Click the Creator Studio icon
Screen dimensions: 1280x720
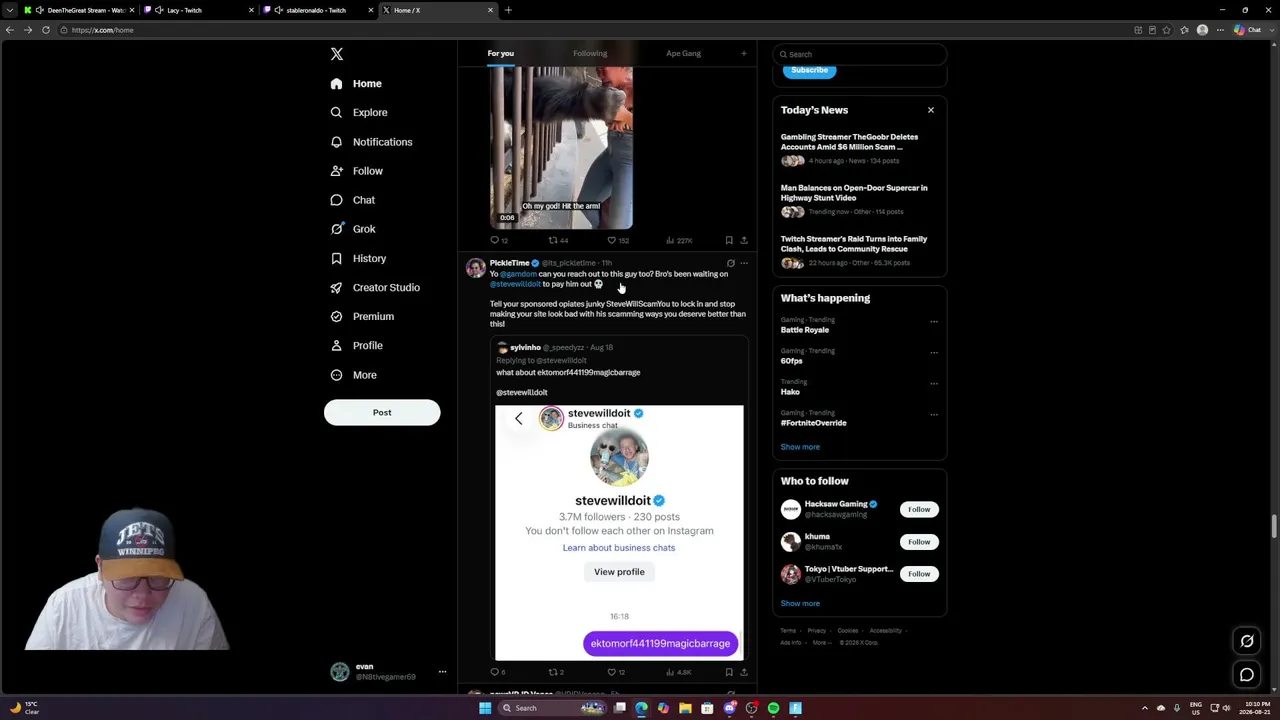click(x=337, y=287)
